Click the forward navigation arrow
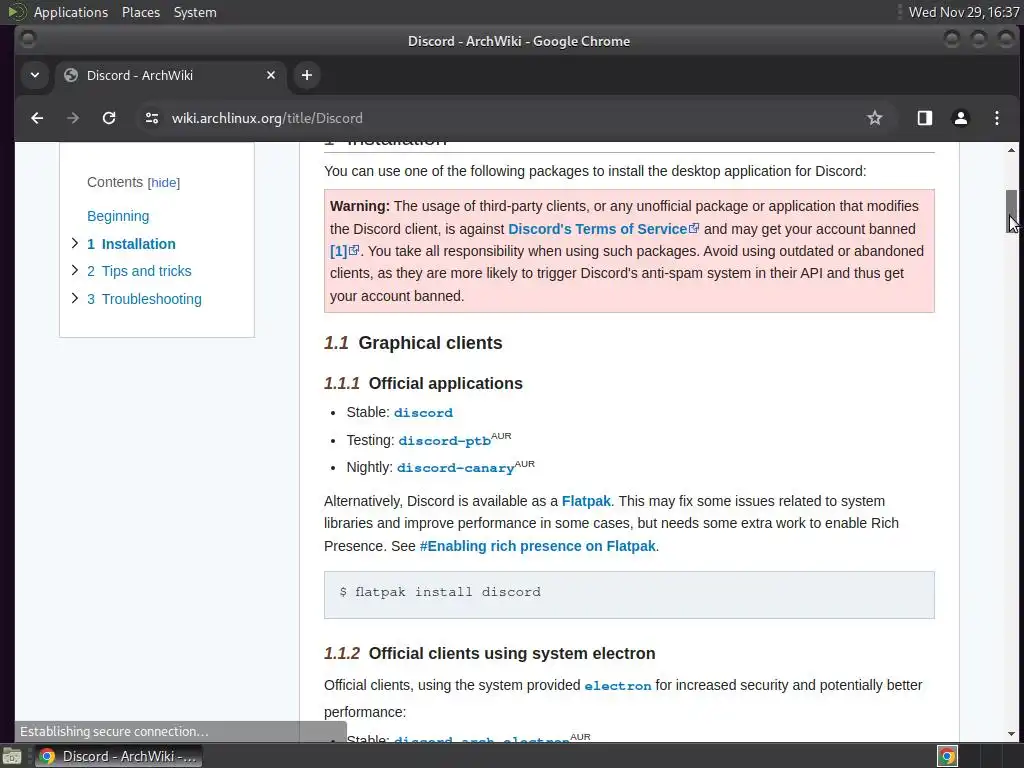 point(73,118)
